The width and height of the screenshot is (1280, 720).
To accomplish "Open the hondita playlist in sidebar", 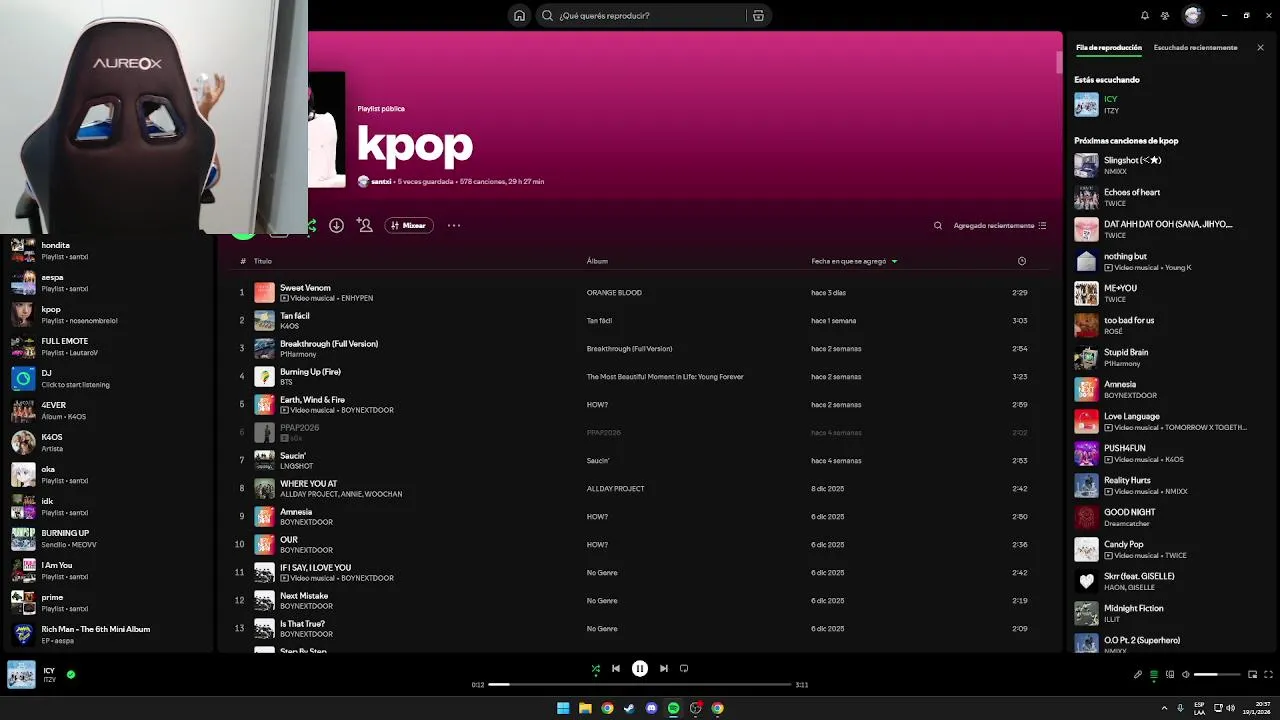I will 107,250.
